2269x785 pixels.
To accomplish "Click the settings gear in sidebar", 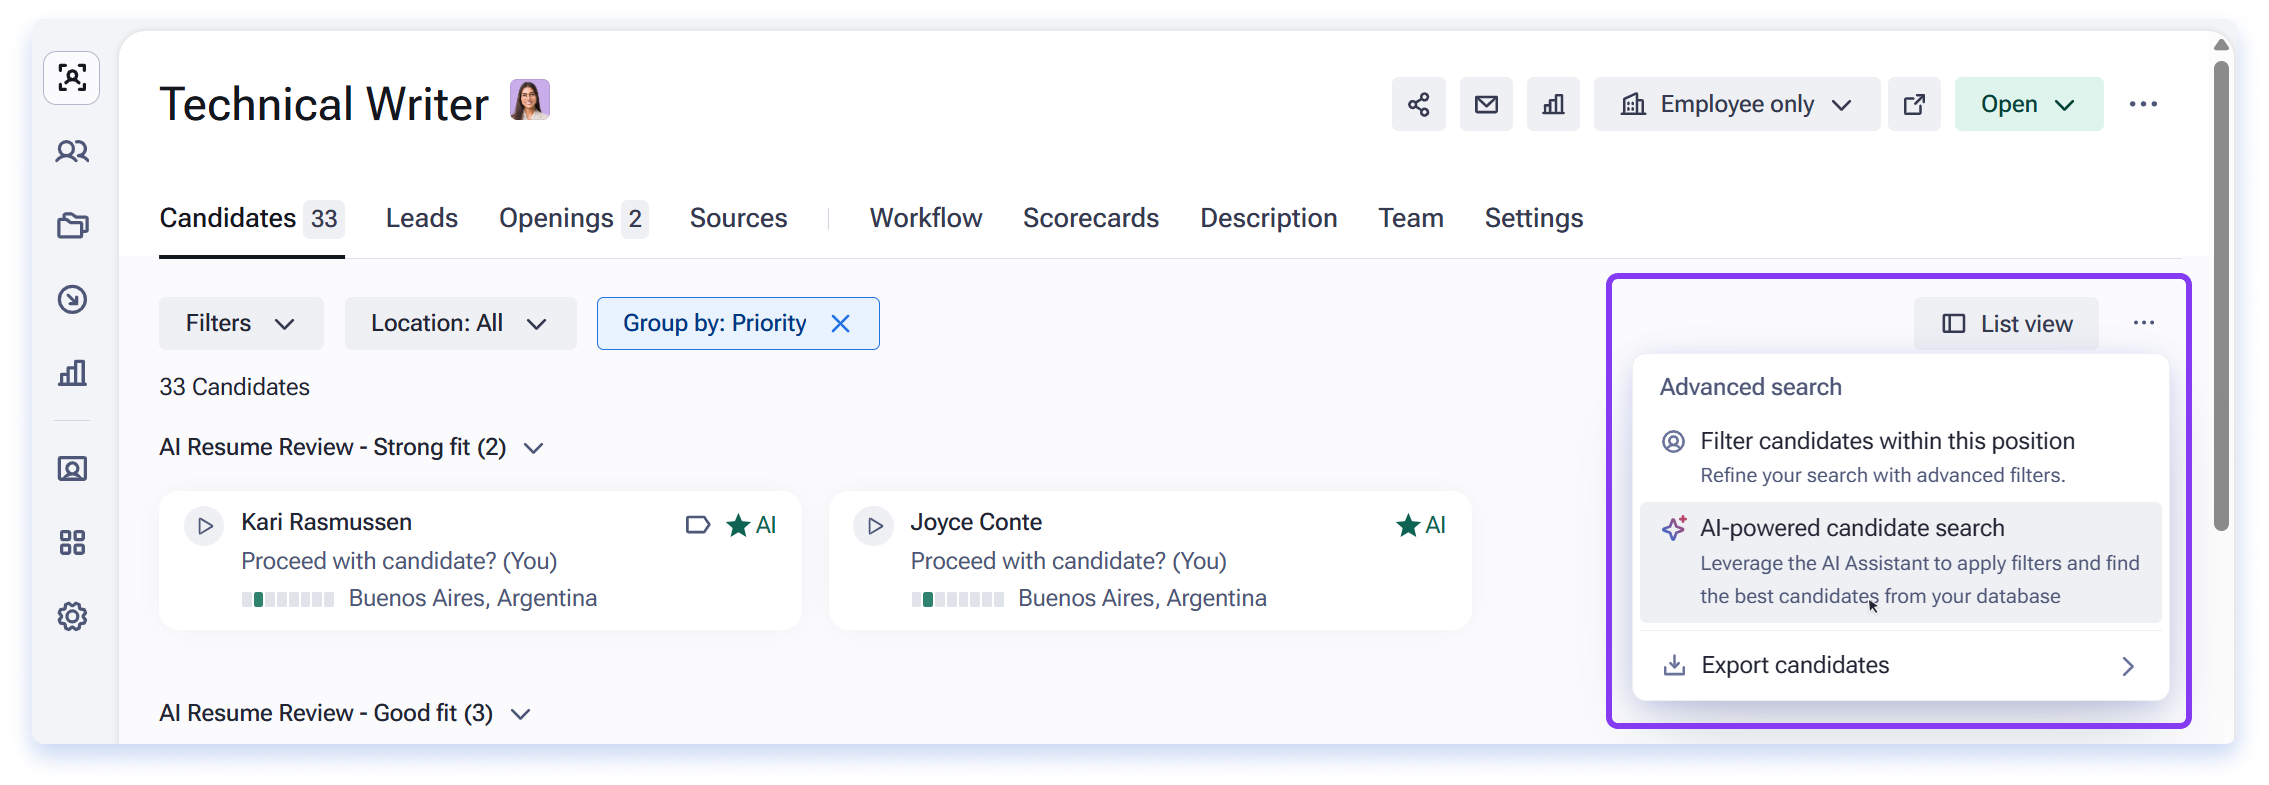I will tap(72, 617).
